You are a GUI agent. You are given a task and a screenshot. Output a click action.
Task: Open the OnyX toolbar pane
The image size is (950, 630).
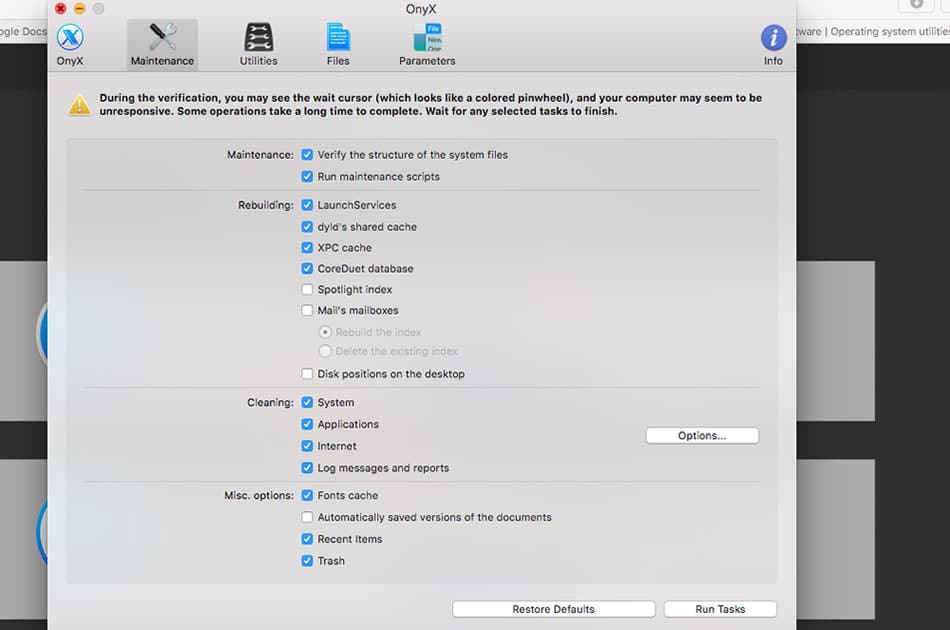pyautogui.click(x=70, y=44)
